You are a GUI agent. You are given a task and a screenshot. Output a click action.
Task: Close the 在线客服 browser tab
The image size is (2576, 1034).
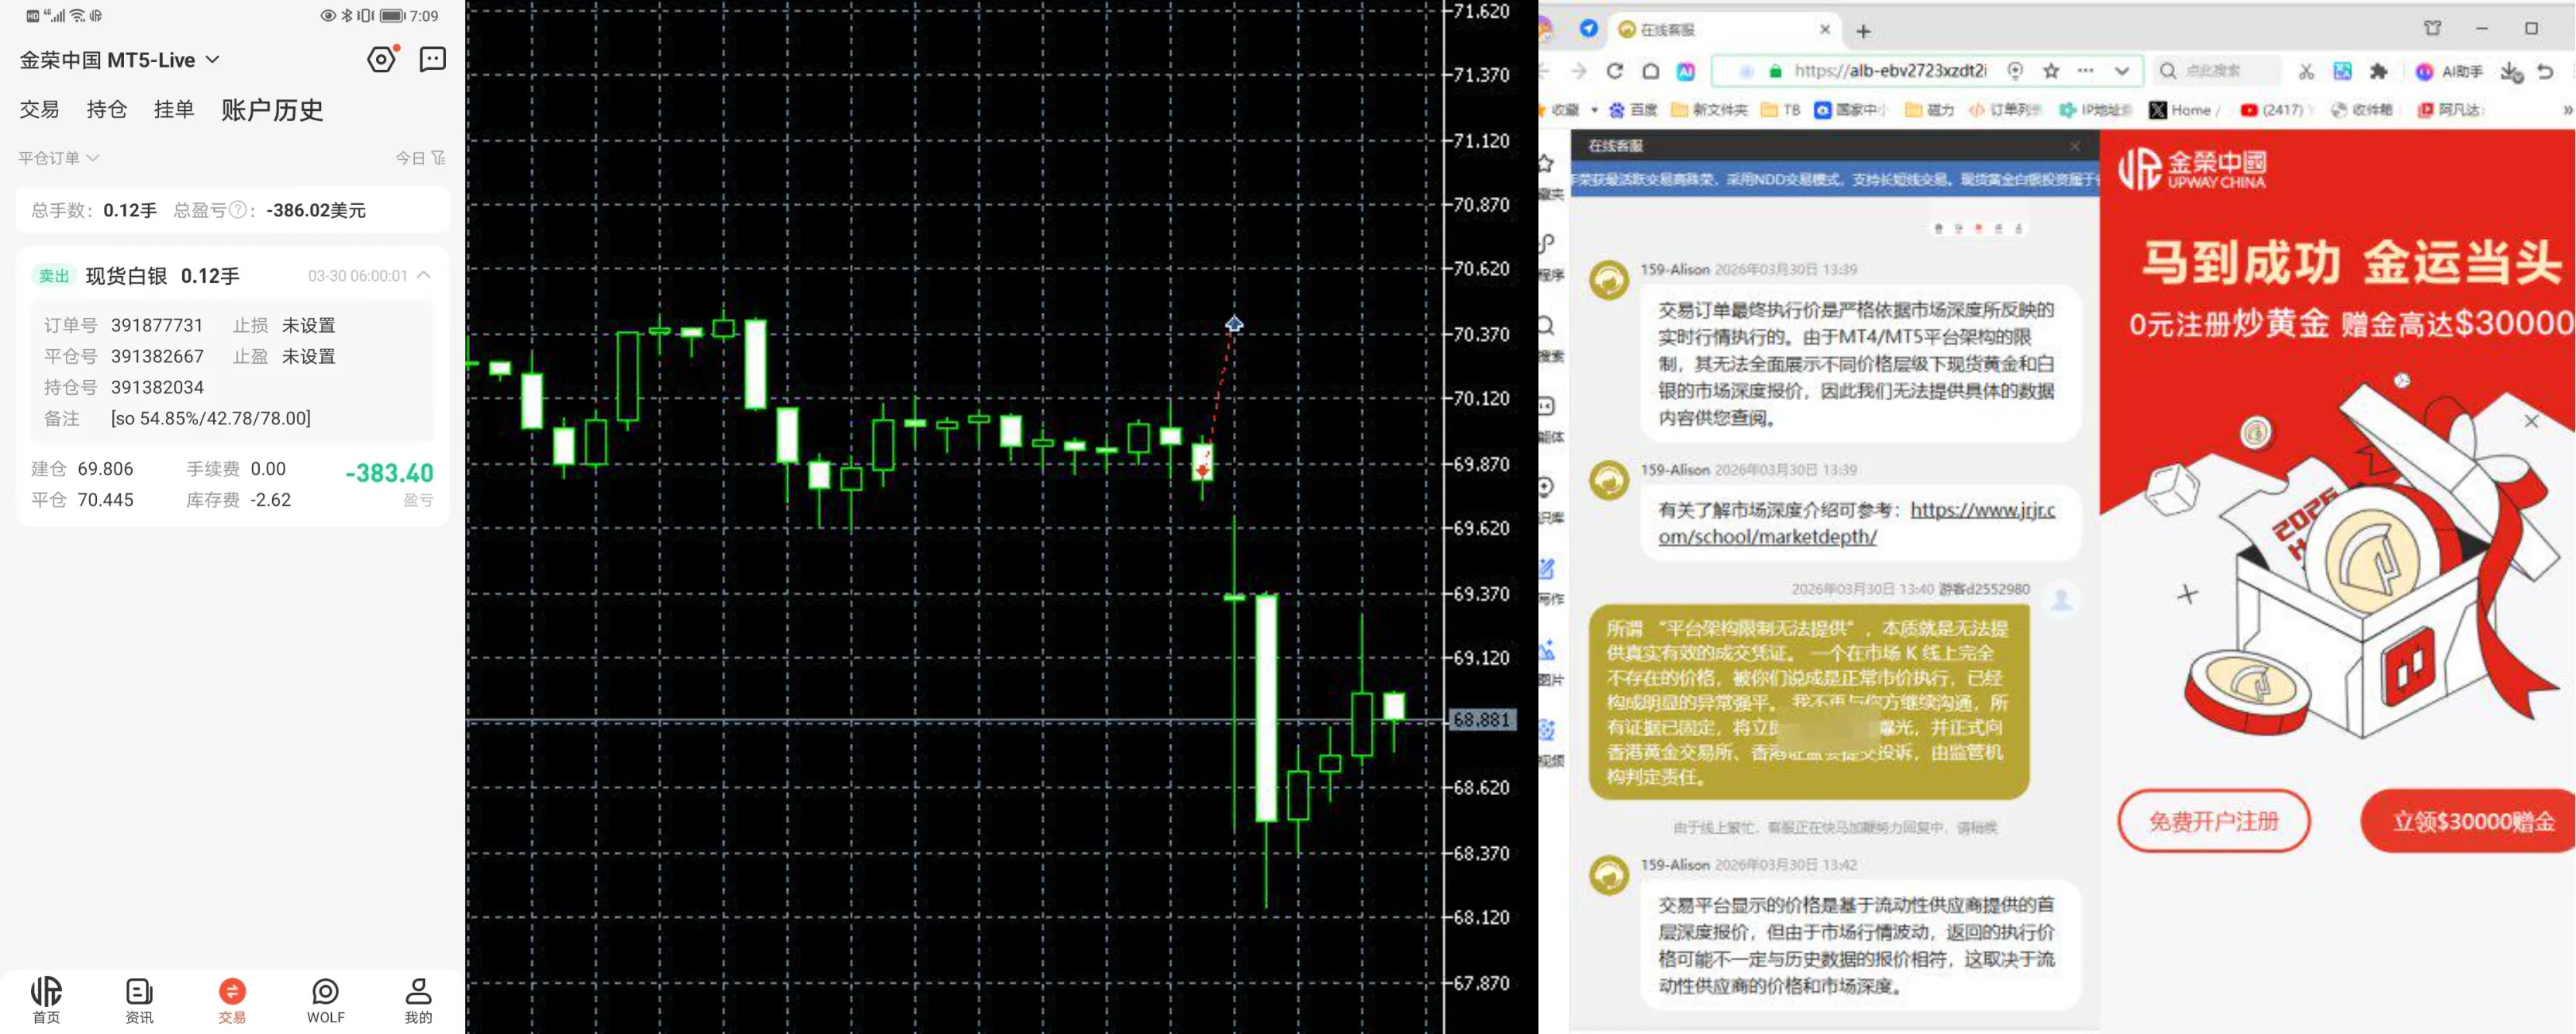(1825, 30)
